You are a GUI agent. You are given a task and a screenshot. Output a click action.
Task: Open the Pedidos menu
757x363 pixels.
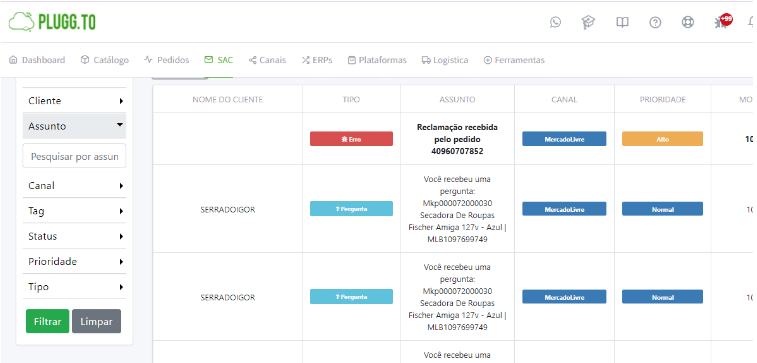click(x=167, y=60)
